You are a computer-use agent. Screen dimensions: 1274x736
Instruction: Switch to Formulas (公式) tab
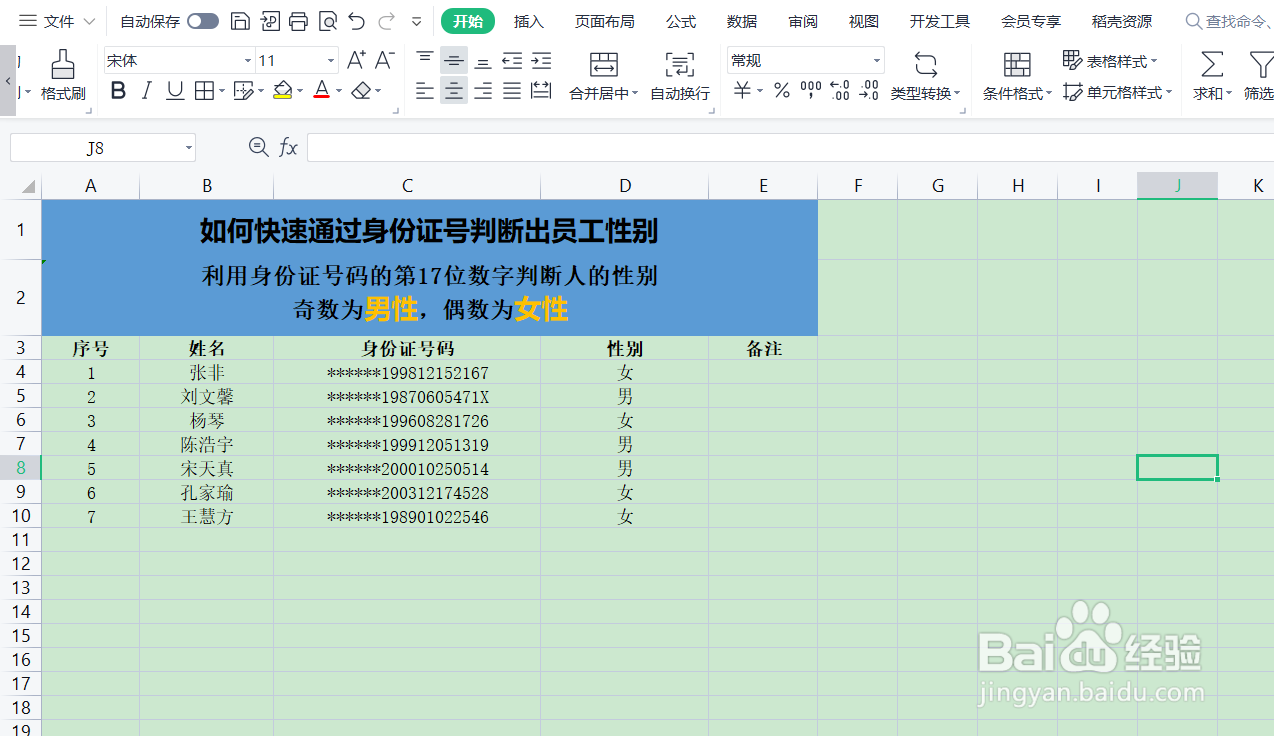pyautogui.click(x=681, y=21)
